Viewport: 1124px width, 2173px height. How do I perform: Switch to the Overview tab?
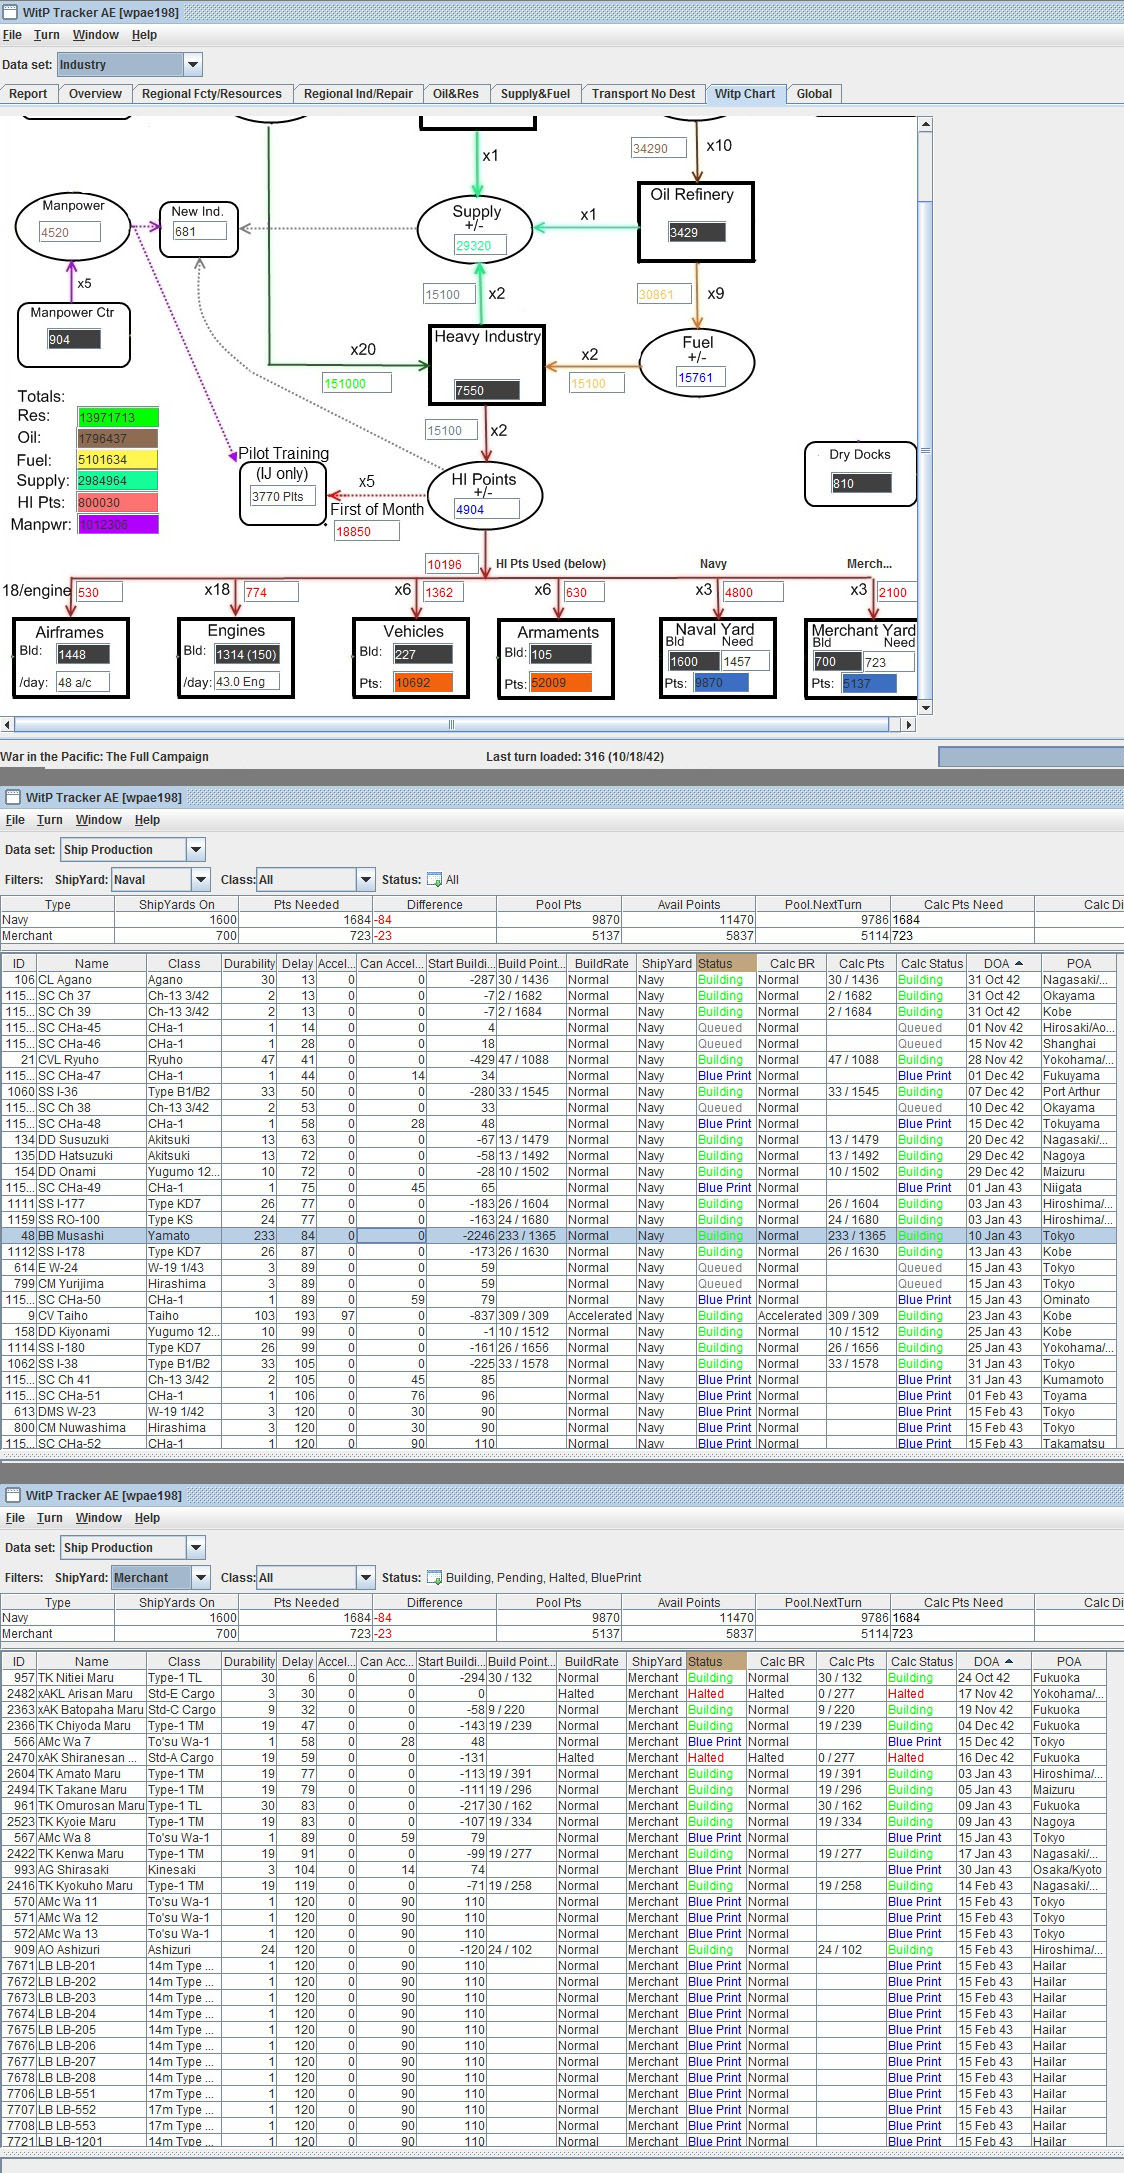(x=95, y=94)
